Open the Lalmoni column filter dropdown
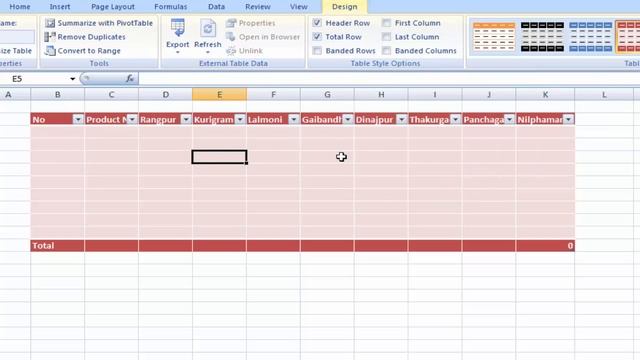The width and height of the screenshot is (640, 360). (294, 119)
